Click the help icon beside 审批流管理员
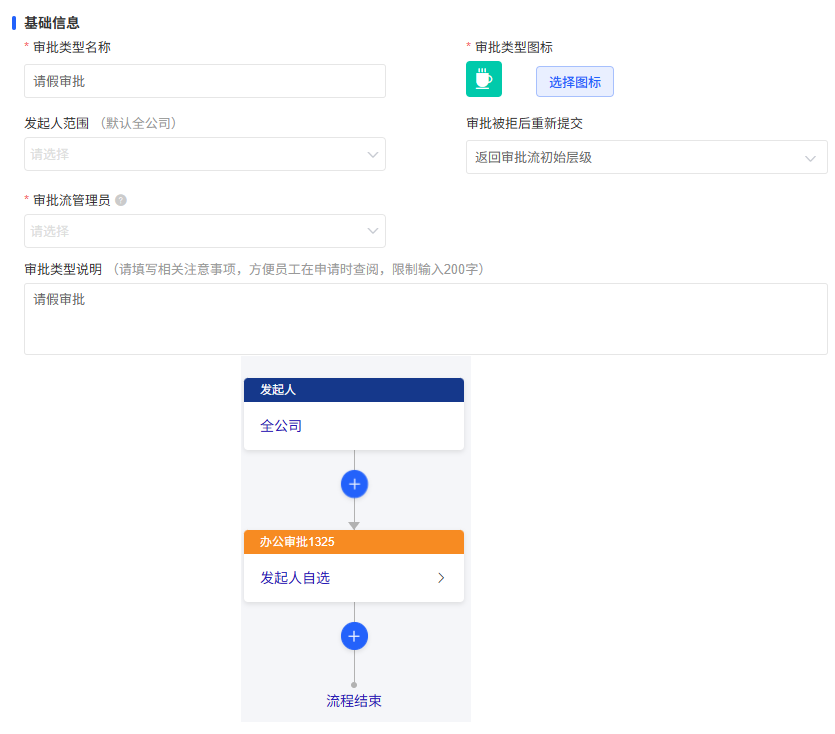Screen dimensions: 835x734 [122, 197]
